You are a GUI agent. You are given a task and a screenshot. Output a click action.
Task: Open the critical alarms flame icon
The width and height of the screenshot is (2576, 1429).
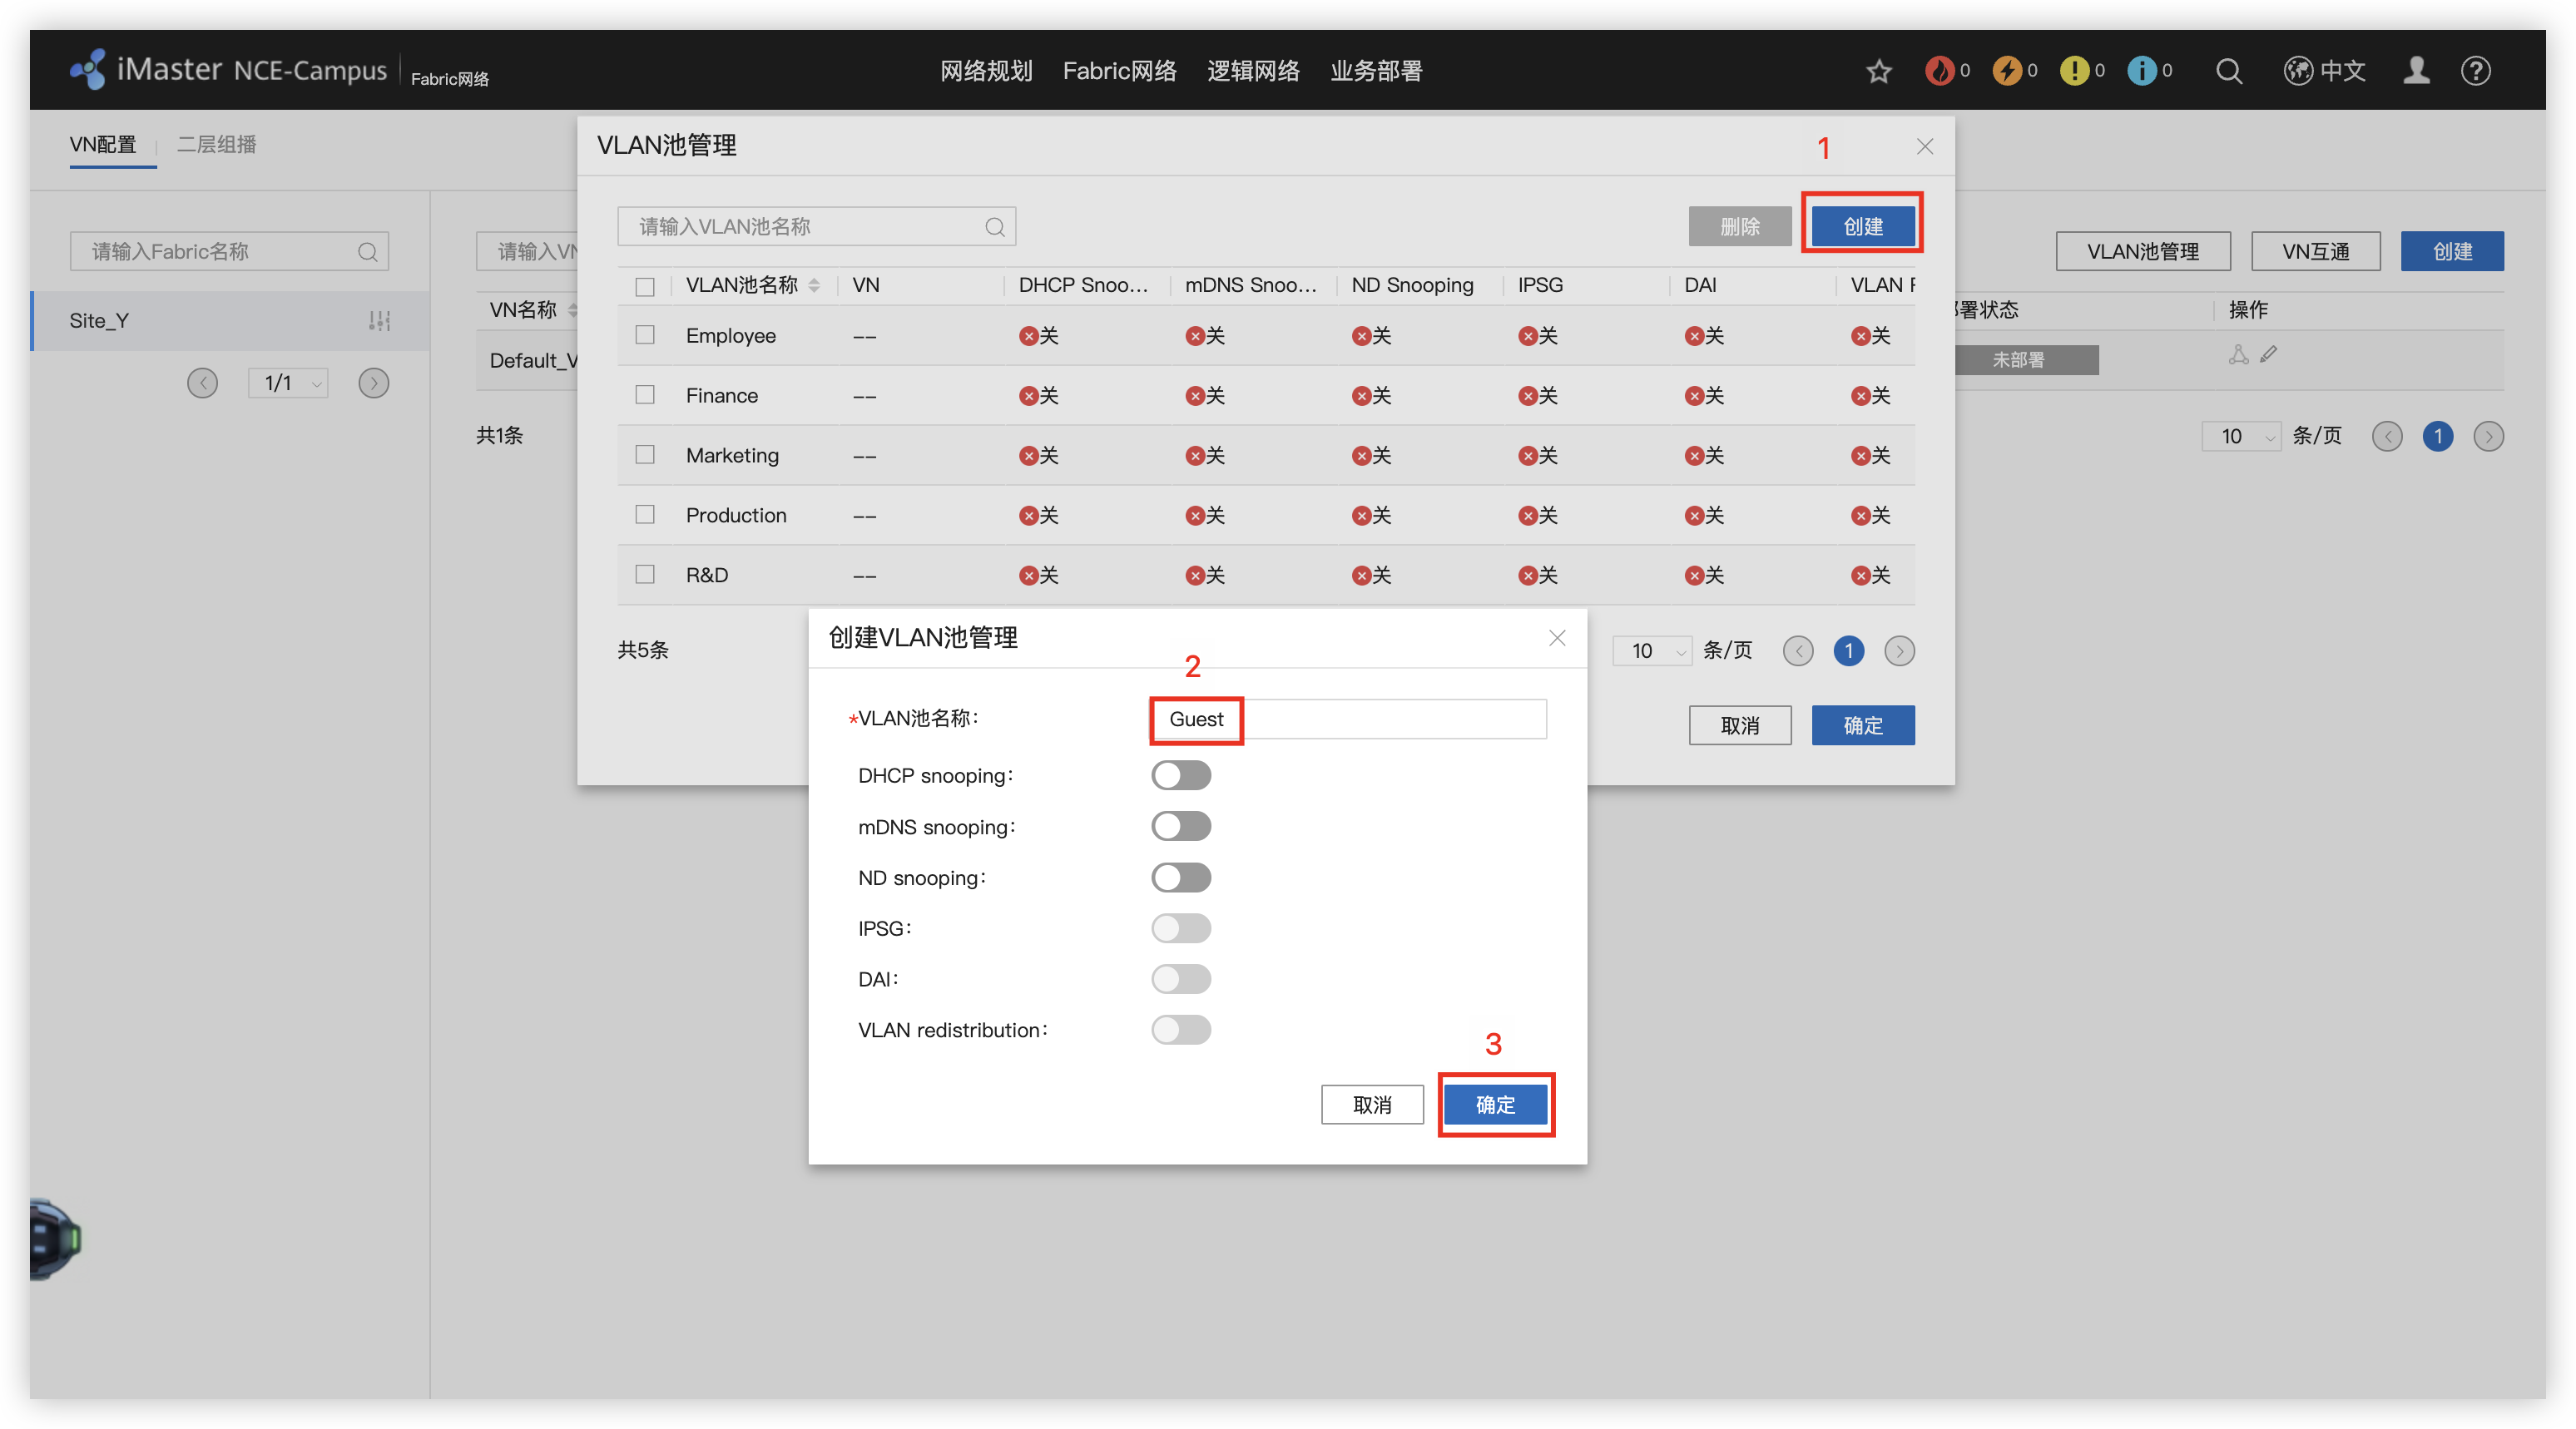(x=1940, y=71)
